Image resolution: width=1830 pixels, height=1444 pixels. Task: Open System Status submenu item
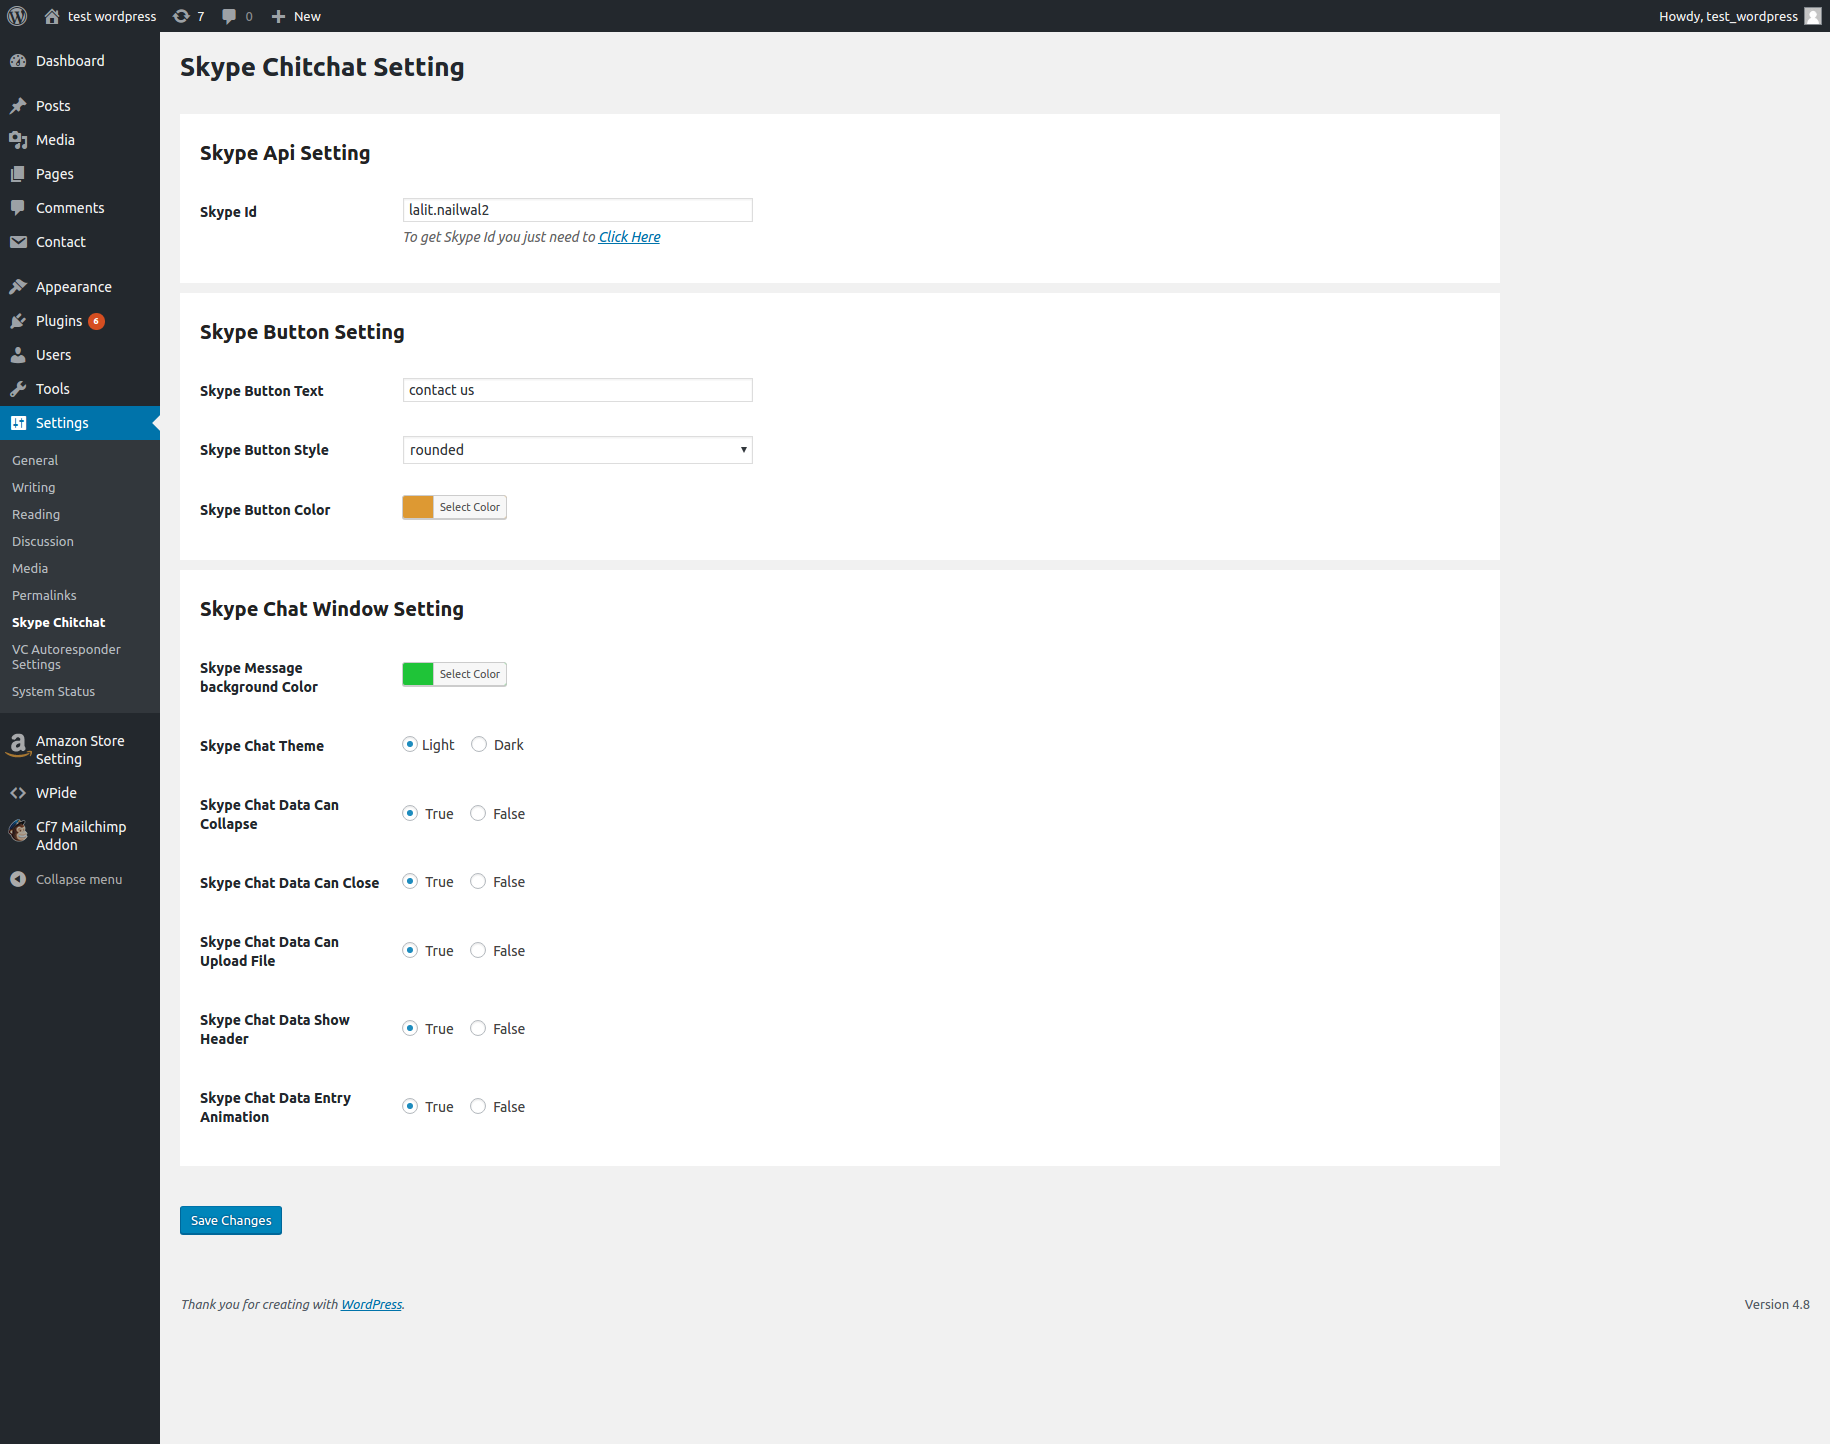[x=53, y=691]
